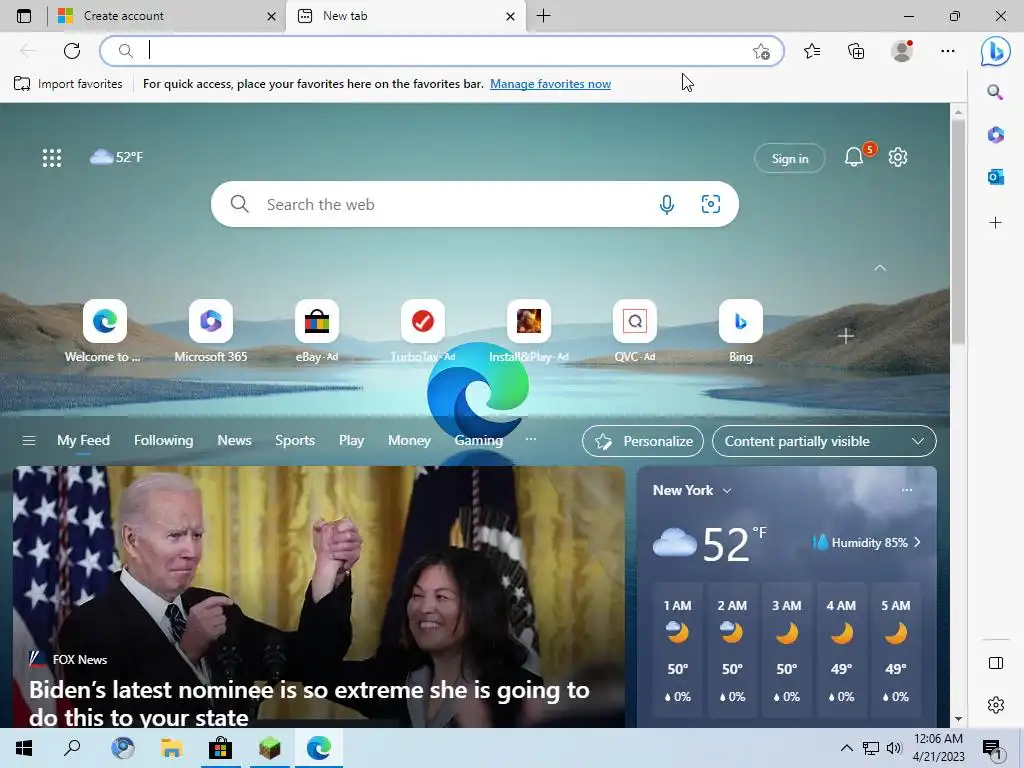Viewport: 1024px width, 768px height.
Task: Open Outlook in the sidebar
Action: tap(995, 176)
